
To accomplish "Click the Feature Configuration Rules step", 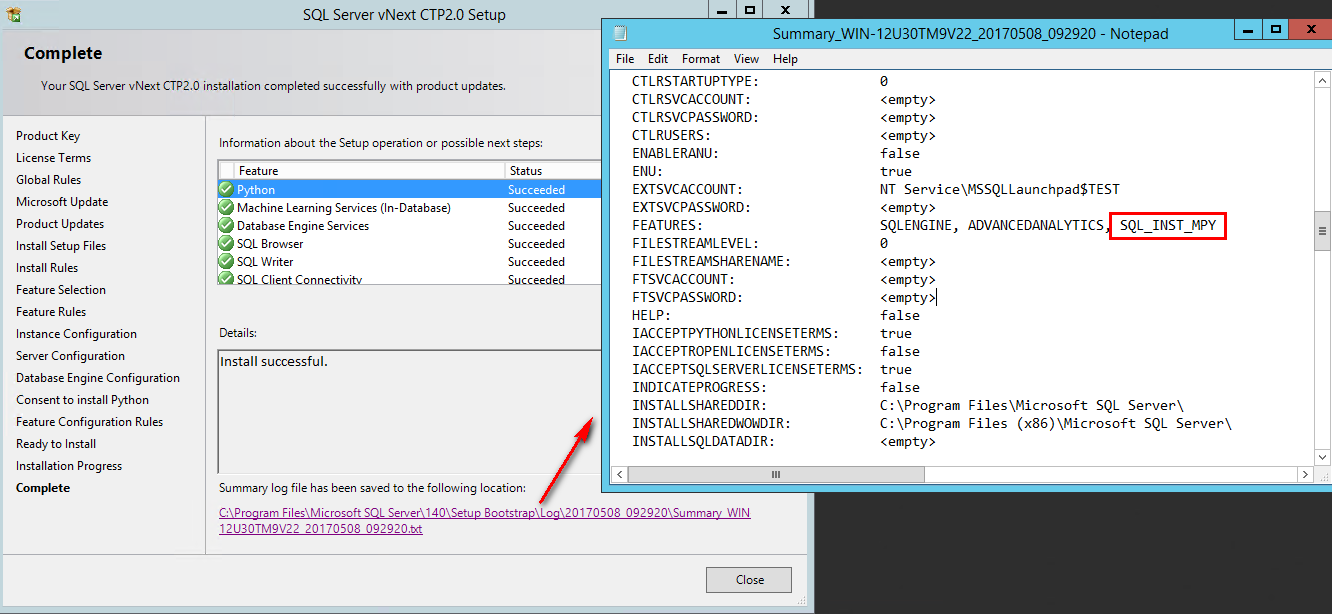I will 89,422.
